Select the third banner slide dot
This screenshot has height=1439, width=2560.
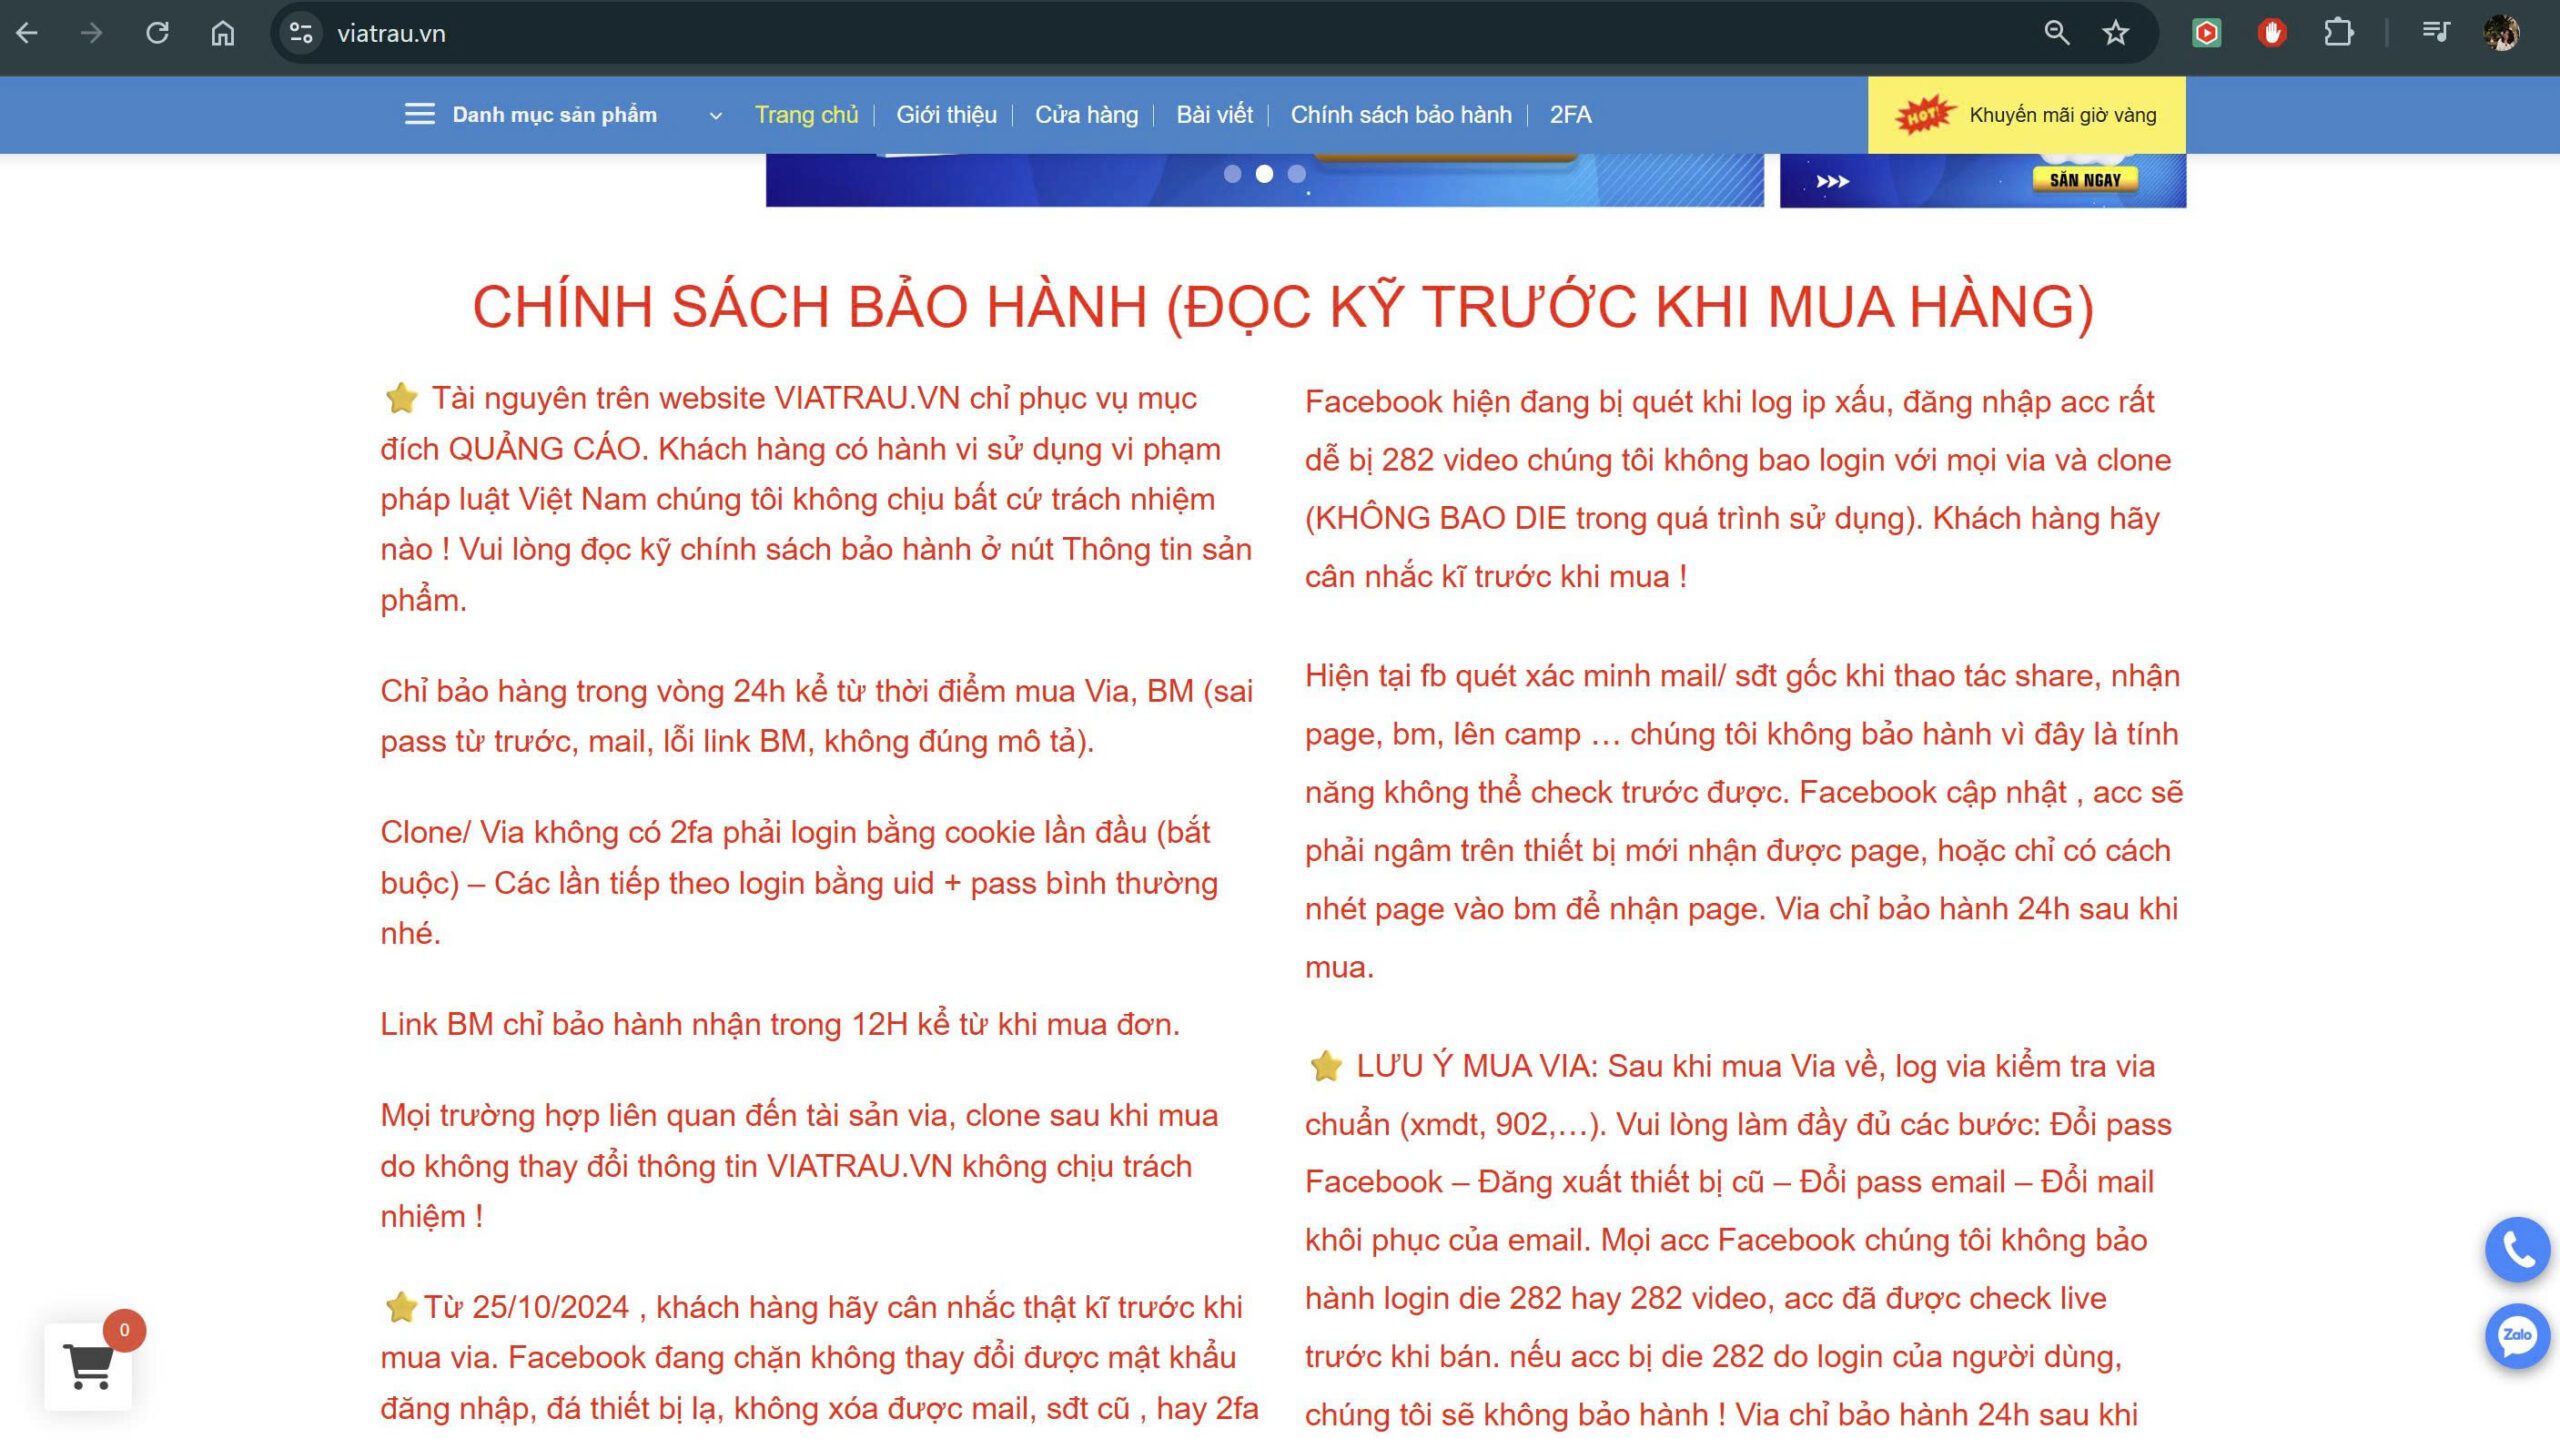[1296, 174]
